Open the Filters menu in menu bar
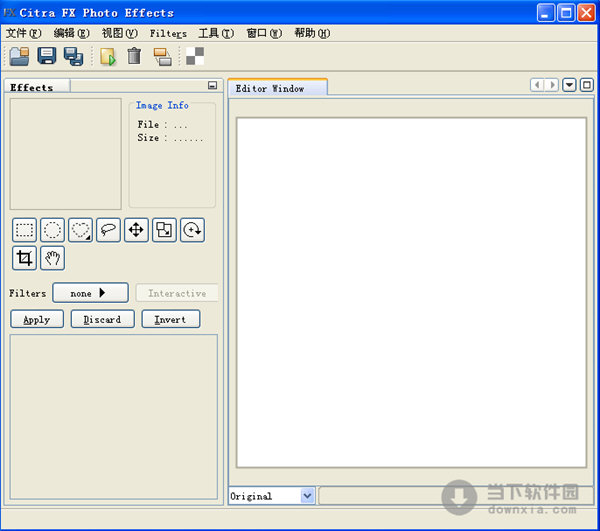The image size is (600, 531). [168, 34]
